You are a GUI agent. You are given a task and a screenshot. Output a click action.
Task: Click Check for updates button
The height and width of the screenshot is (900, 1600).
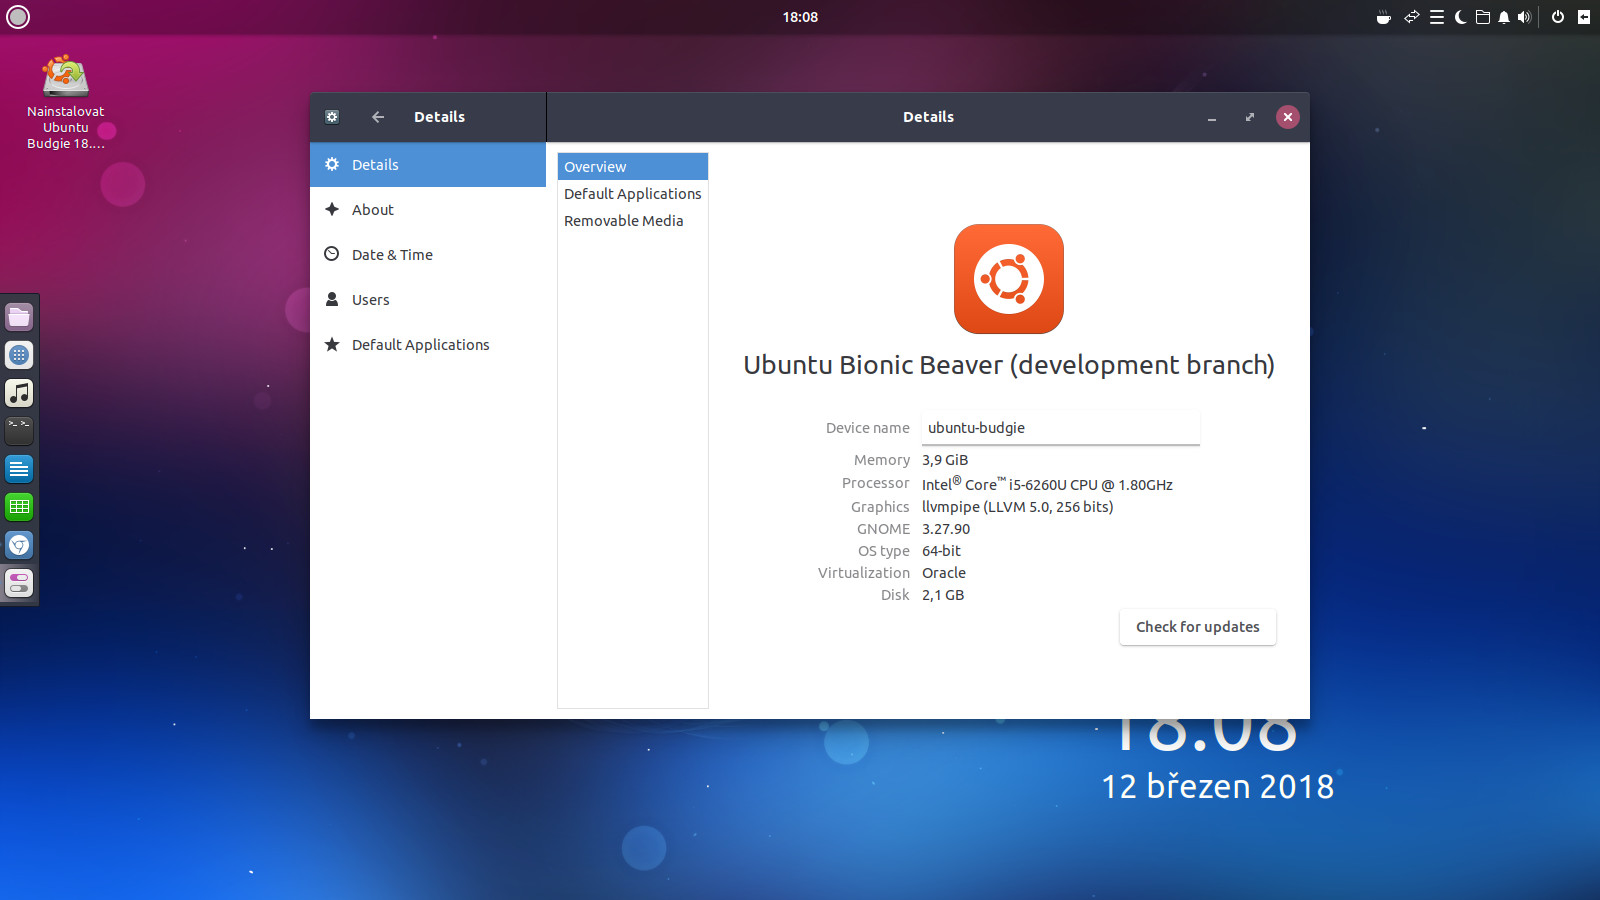pos(1198,627)
